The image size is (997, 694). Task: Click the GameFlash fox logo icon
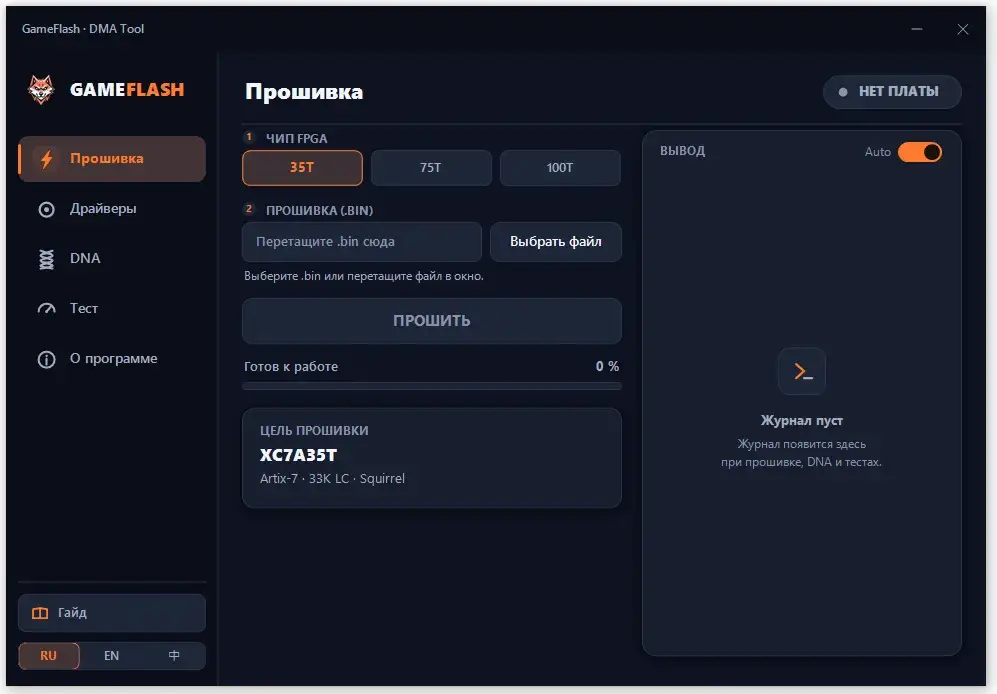coord(41,90)
